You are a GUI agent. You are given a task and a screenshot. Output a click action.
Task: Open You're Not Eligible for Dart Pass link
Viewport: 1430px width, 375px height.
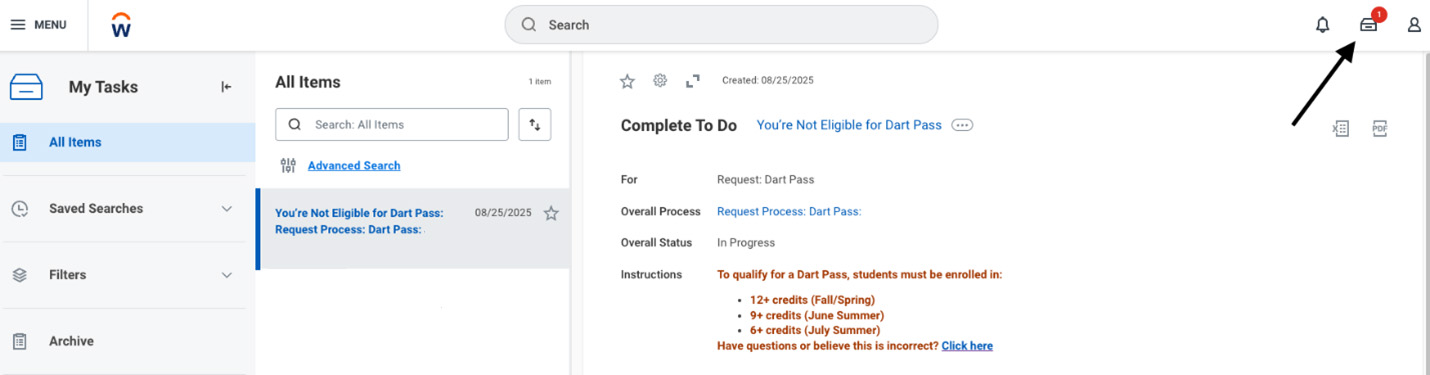click(849, 125)
